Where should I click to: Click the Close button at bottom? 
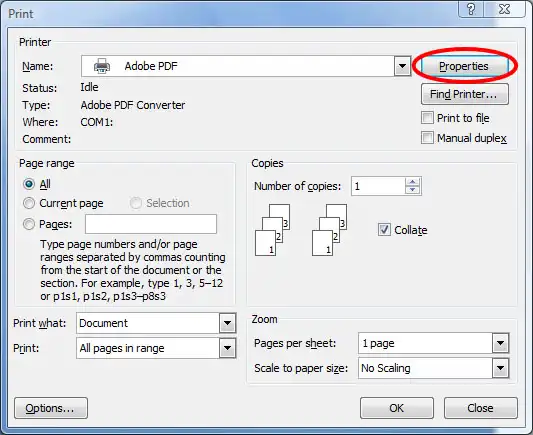[481, 408]
